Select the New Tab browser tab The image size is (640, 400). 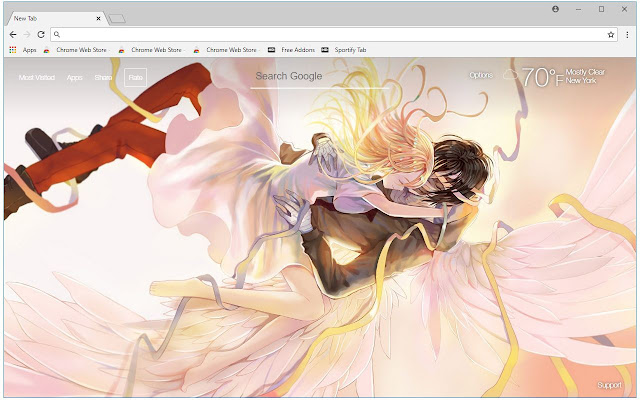point(55,18)
